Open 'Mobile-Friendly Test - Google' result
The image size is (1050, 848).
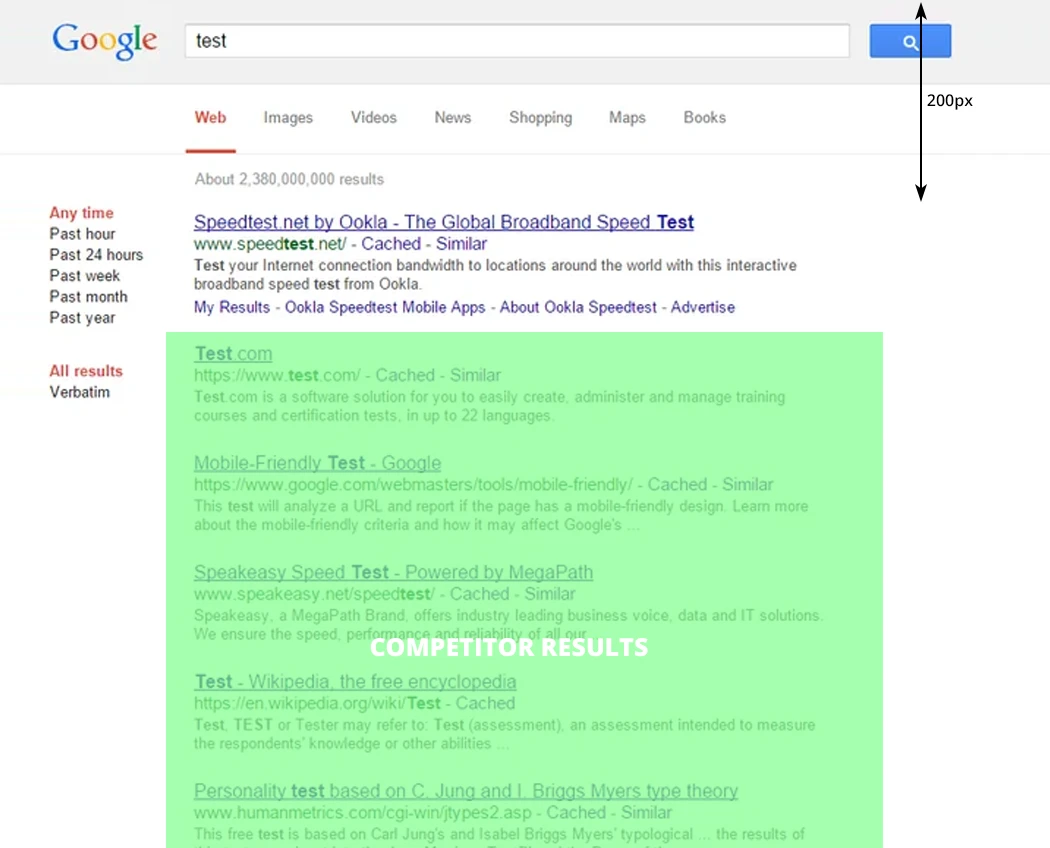317,463
